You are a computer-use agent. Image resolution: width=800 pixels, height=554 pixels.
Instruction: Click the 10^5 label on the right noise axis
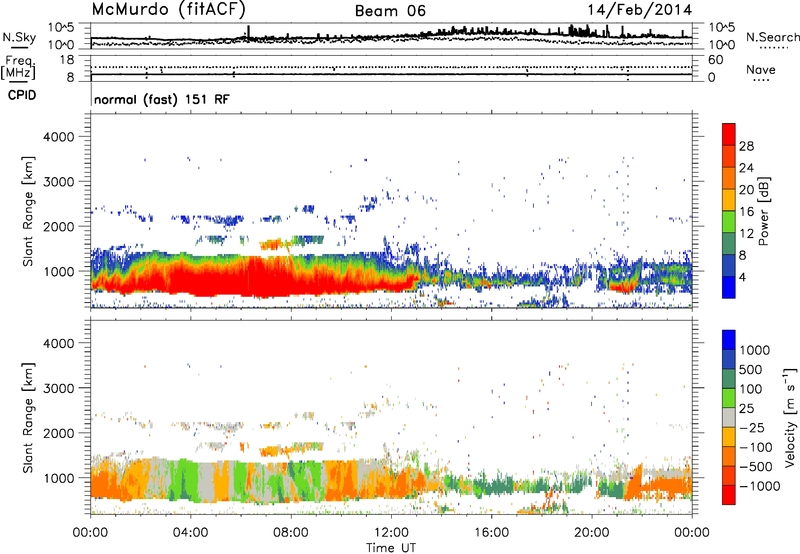721,28
